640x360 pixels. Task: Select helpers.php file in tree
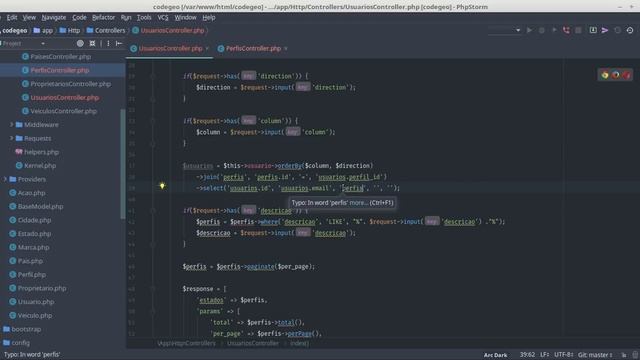click(x=41, y=152)
